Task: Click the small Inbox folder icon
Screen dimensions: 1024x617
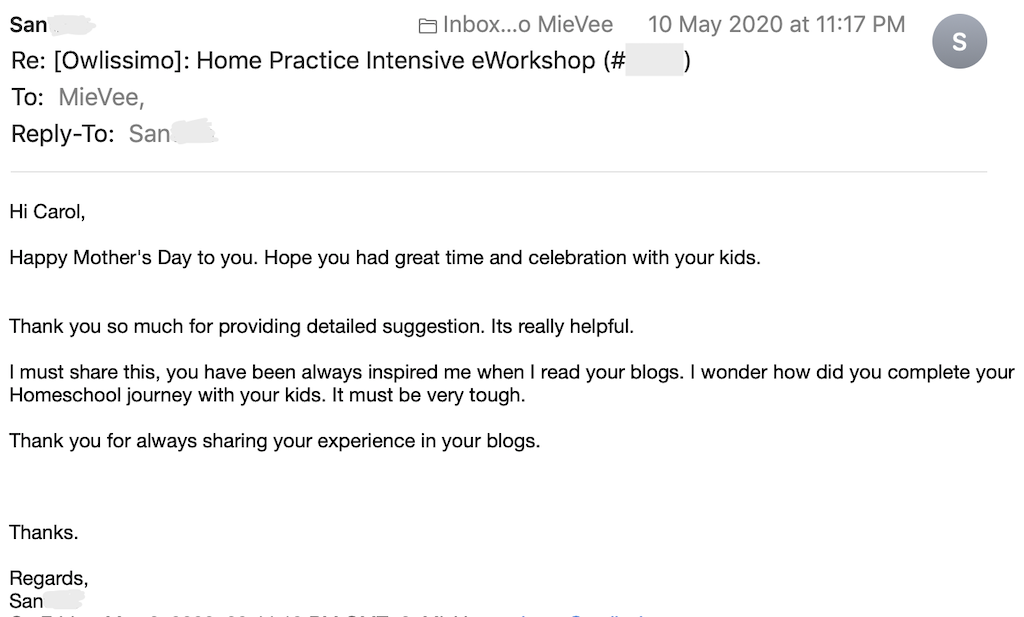Action: point(427,26)
